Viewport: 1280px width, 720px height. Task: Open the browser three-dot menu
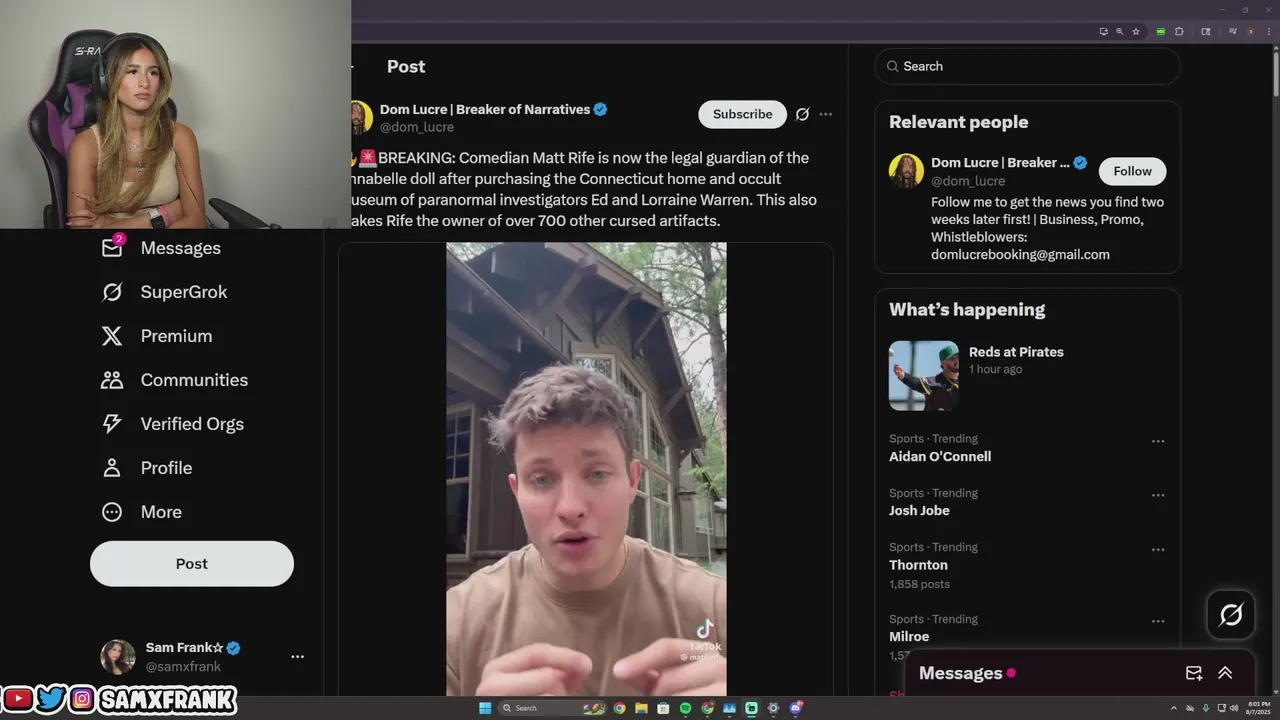1269,31
